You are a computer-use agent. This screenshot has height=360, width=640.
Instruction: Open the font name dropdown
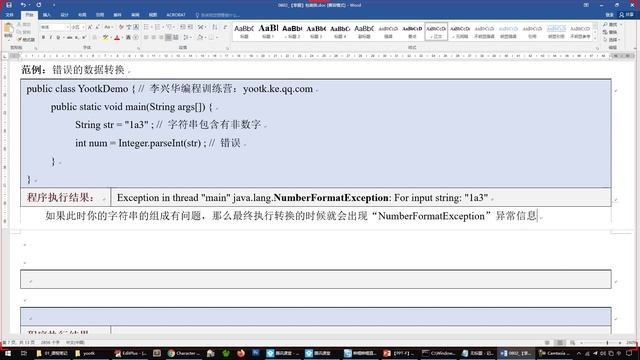click(67, 27)
